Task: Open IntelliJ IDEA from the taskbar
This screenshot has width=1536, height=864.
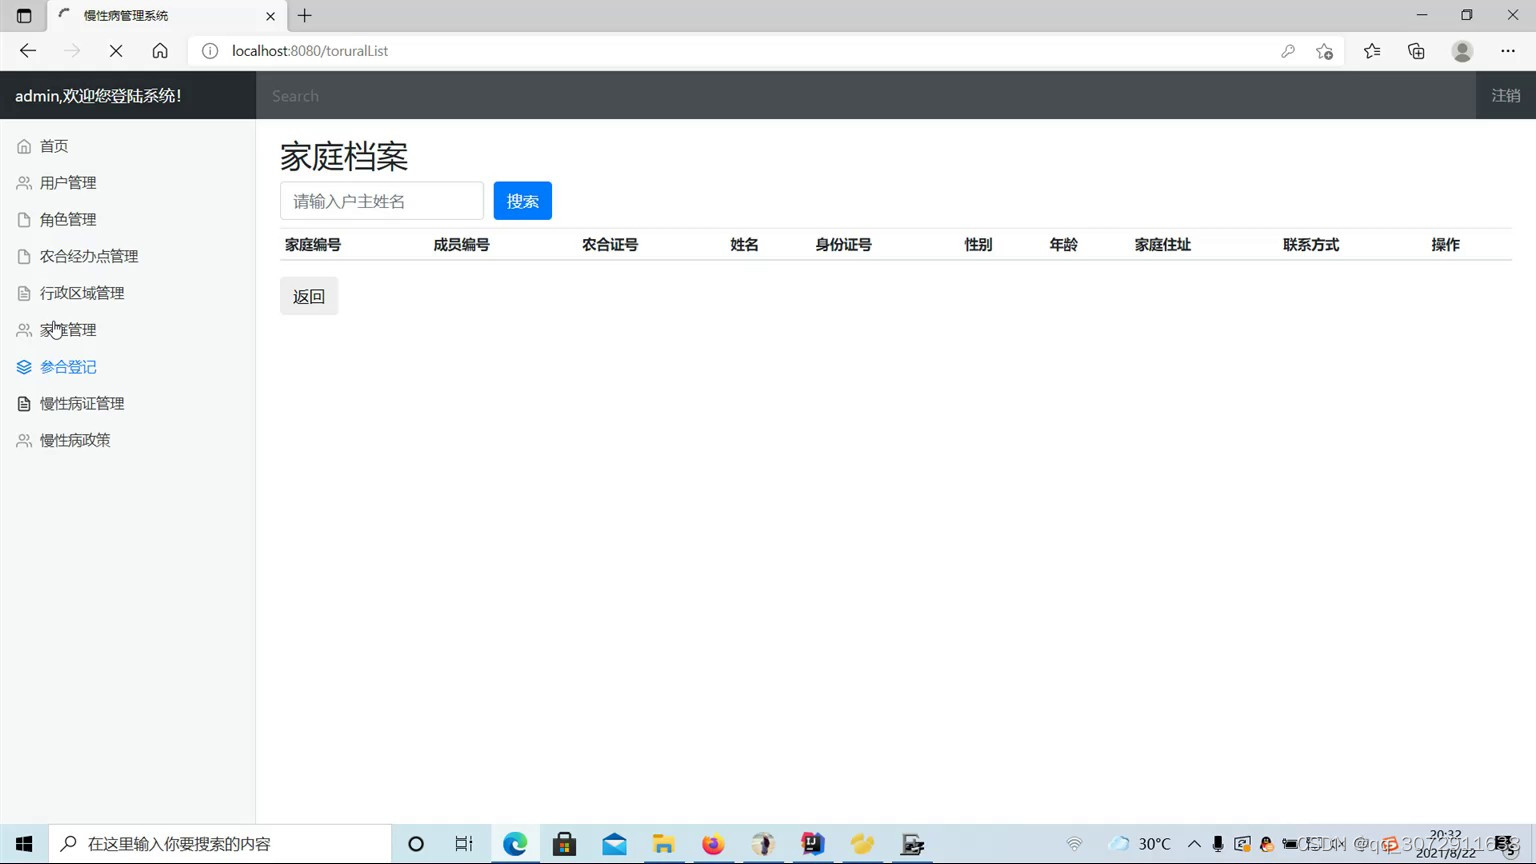Action: pos(812,844)
